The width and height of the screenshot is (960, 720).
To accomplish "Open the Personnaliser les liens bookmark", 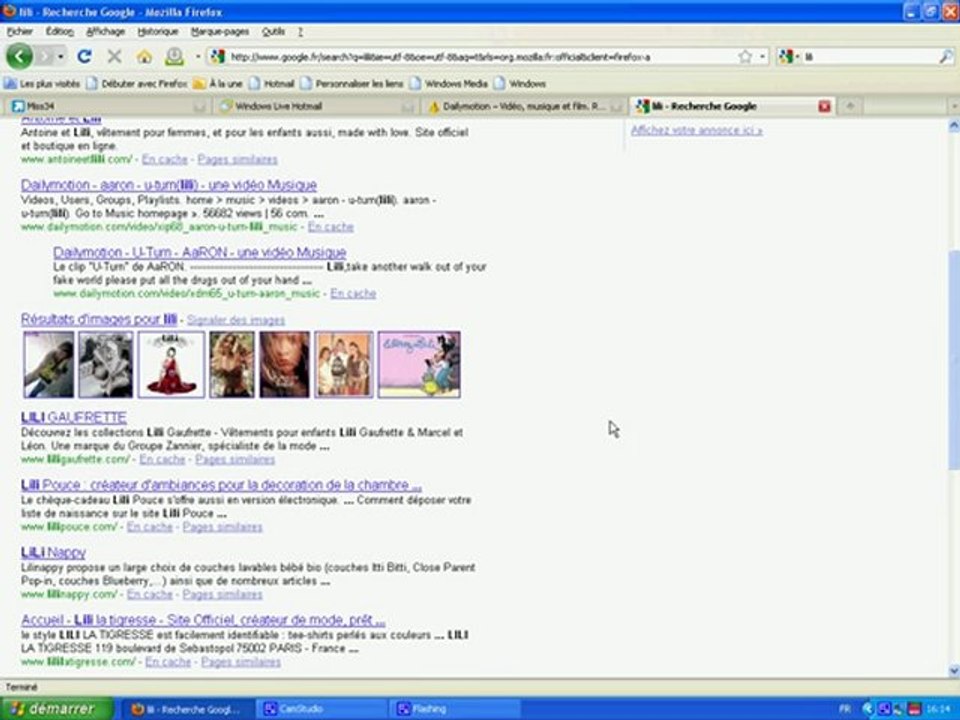I will 351,83.
